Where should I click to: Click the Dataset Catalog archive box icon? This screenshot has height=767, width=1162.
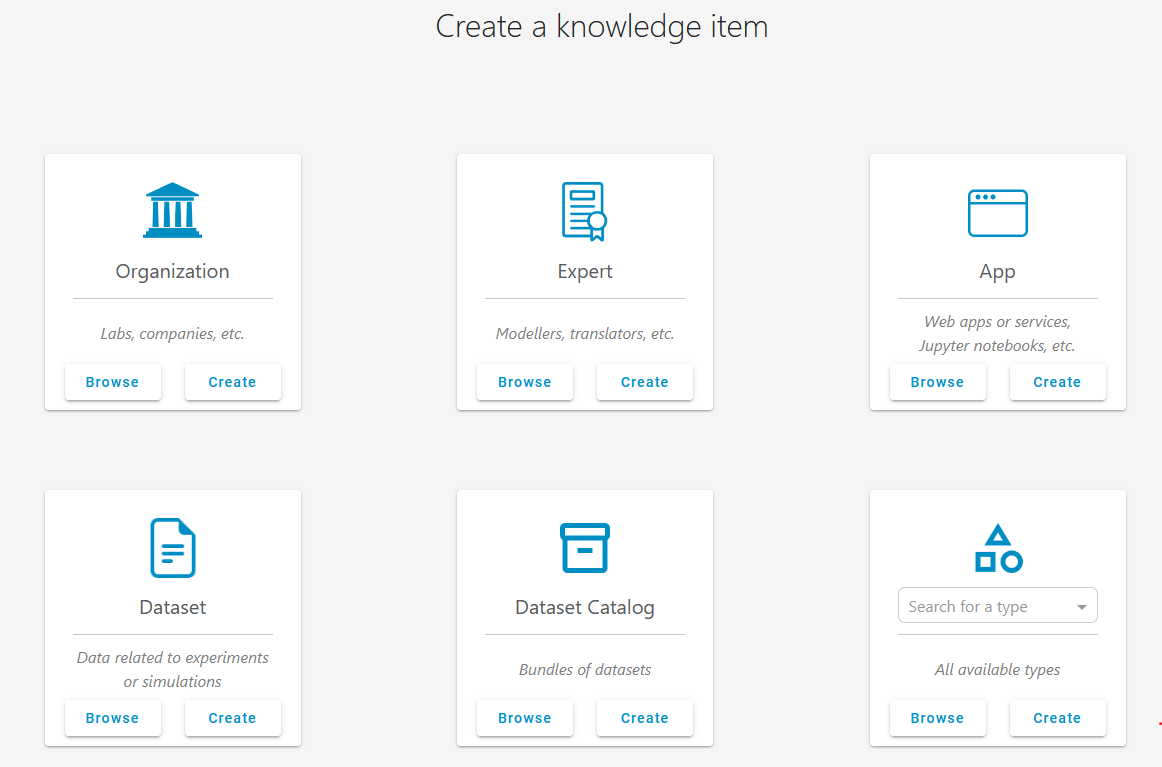[x=585, y=548]
